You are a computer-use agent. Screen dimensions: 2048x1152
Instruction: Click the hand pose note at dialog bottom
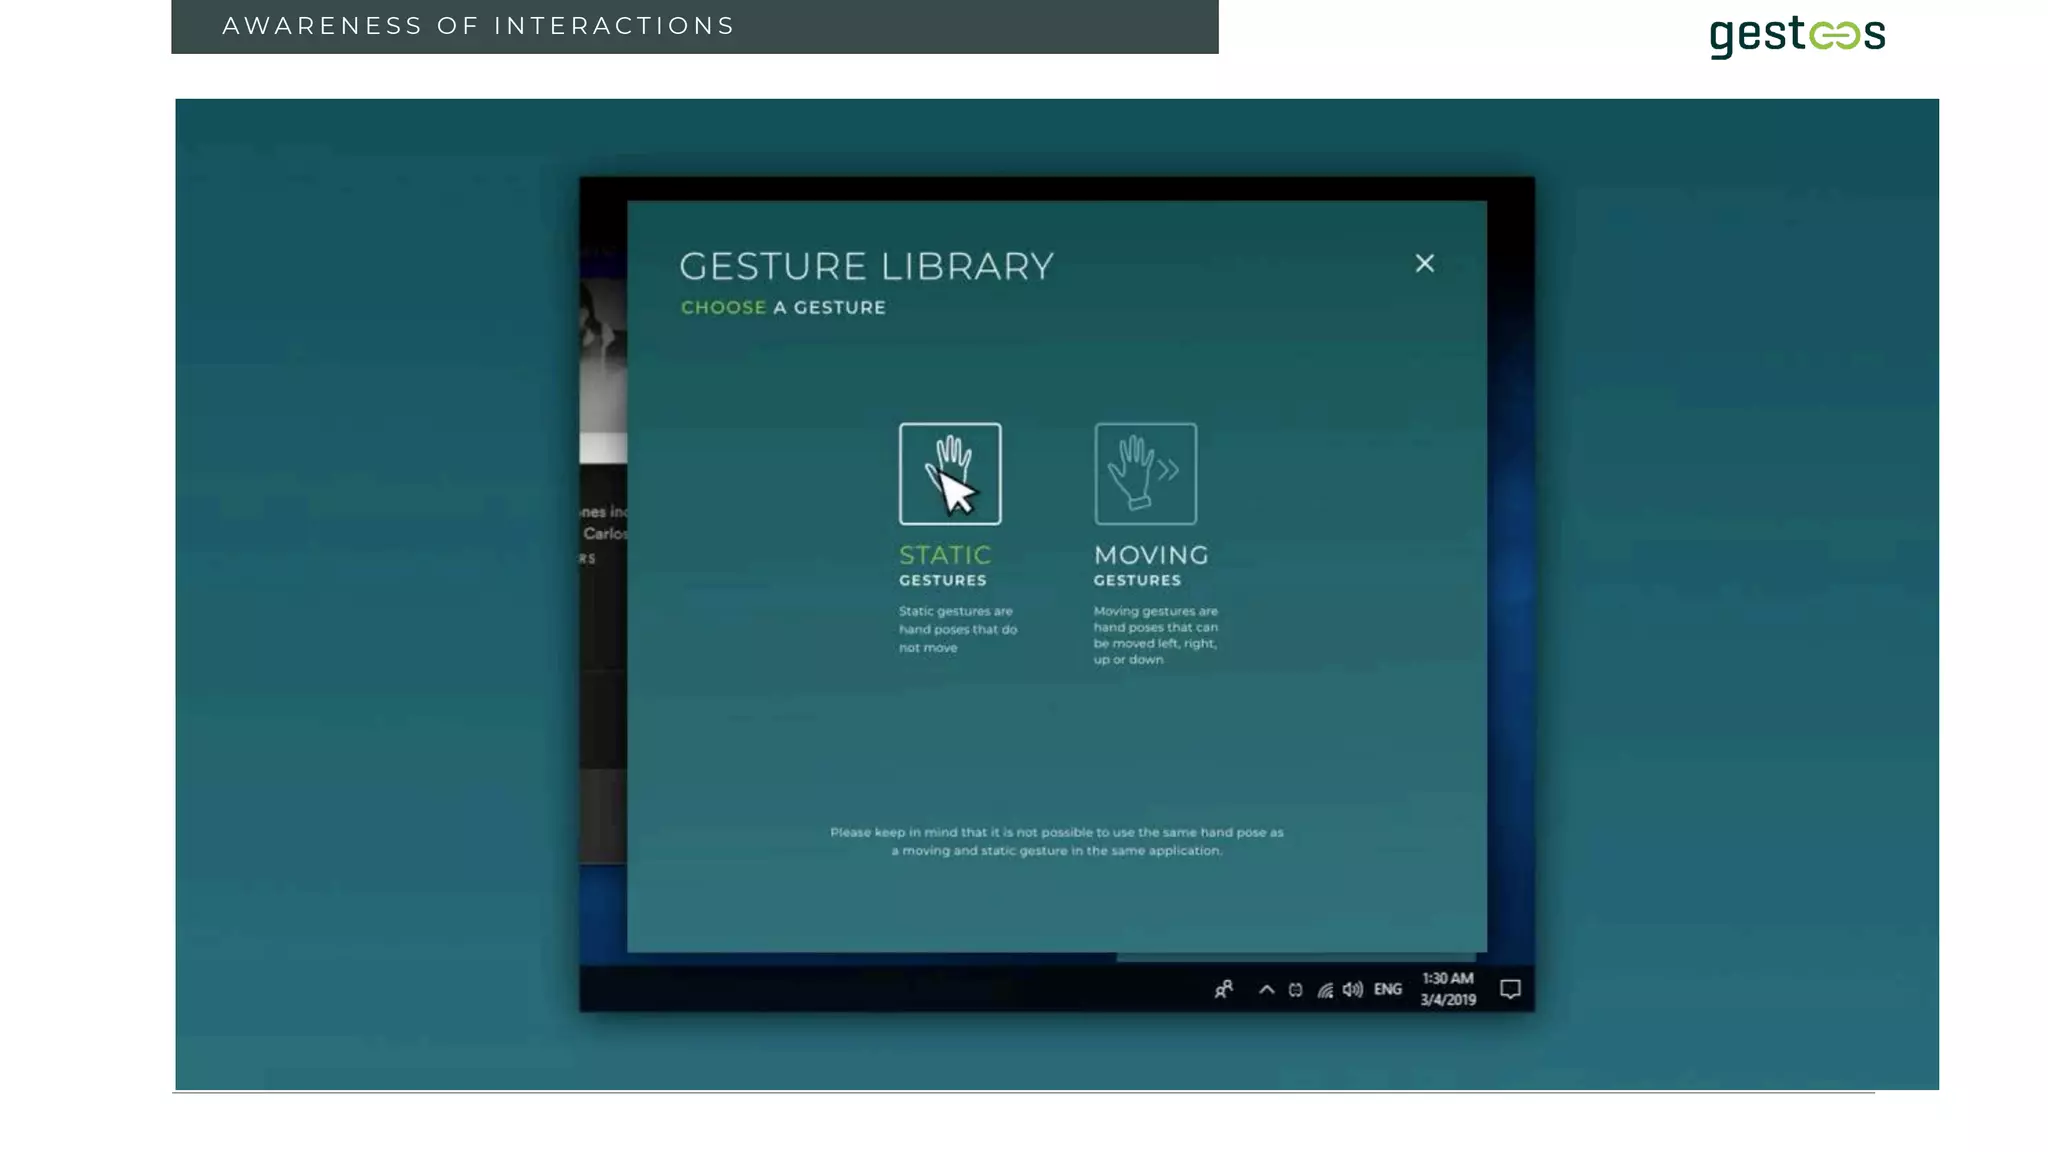point(1056,841)
